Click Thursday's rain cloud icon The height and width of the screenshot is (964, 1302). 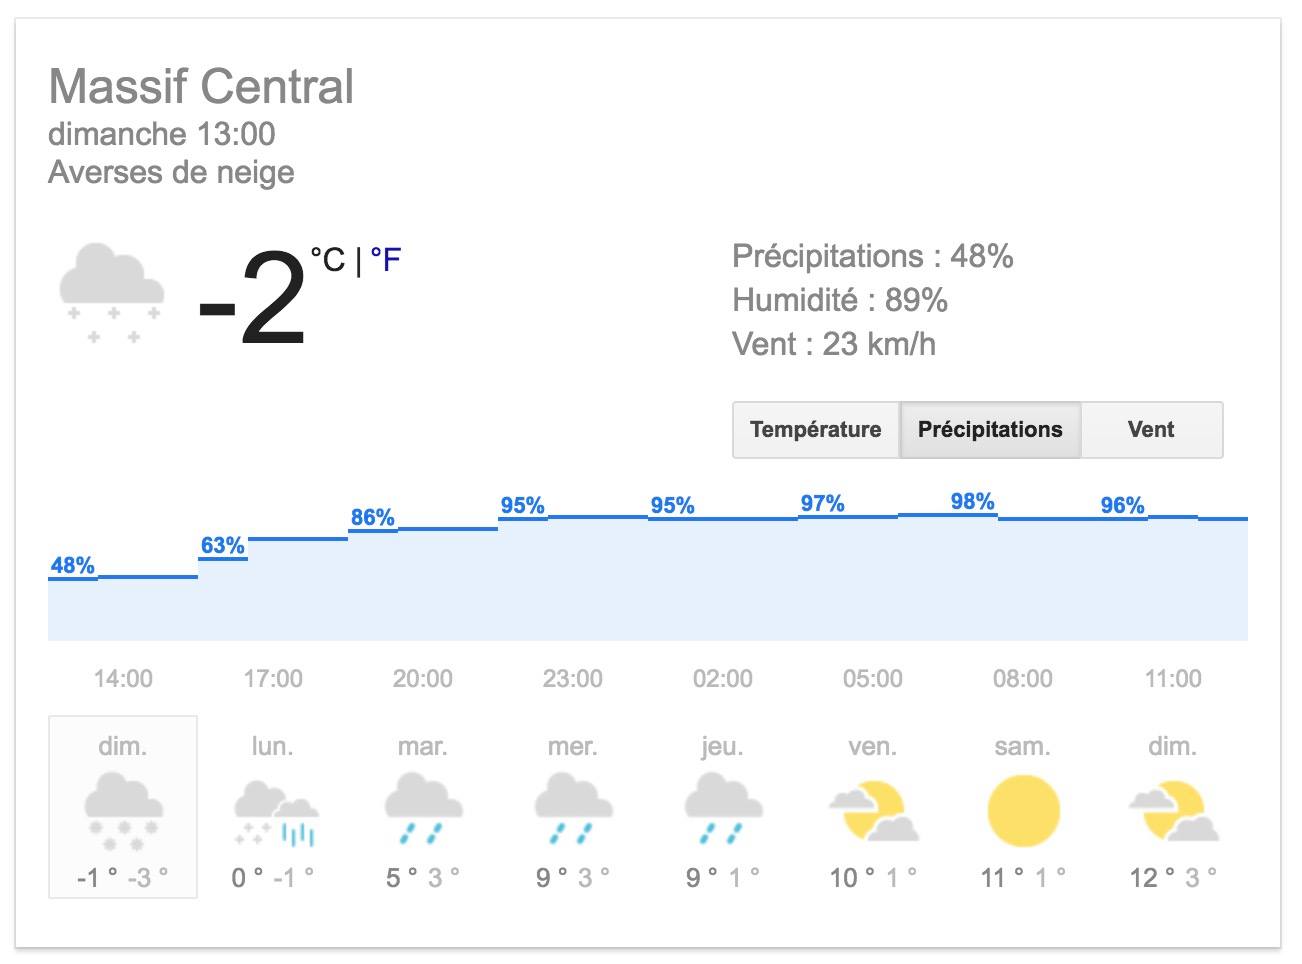click(723, 810)
